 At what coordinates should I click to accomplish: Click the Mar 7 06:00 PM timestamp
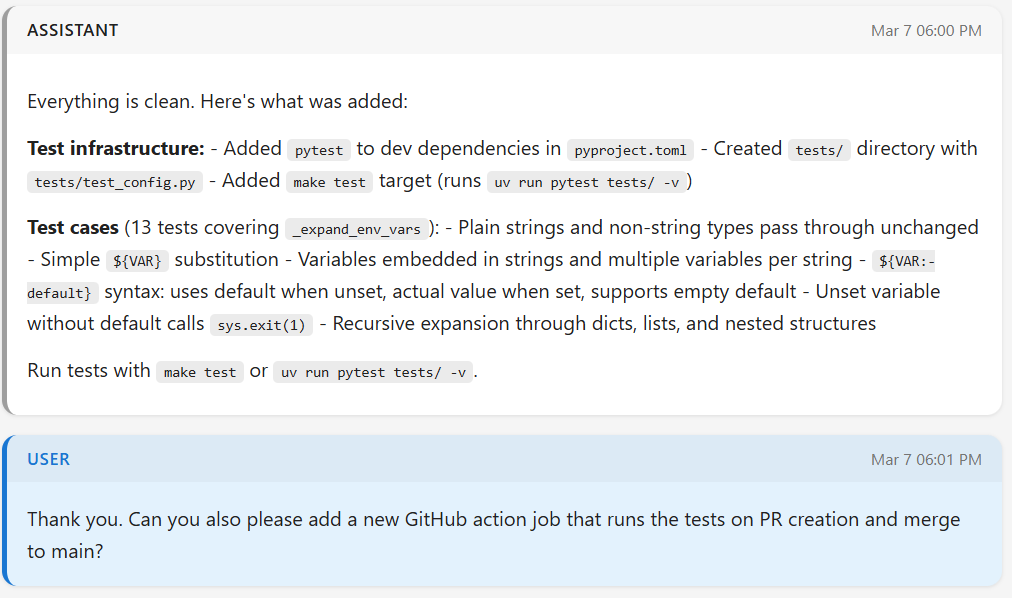click(926, 31)
